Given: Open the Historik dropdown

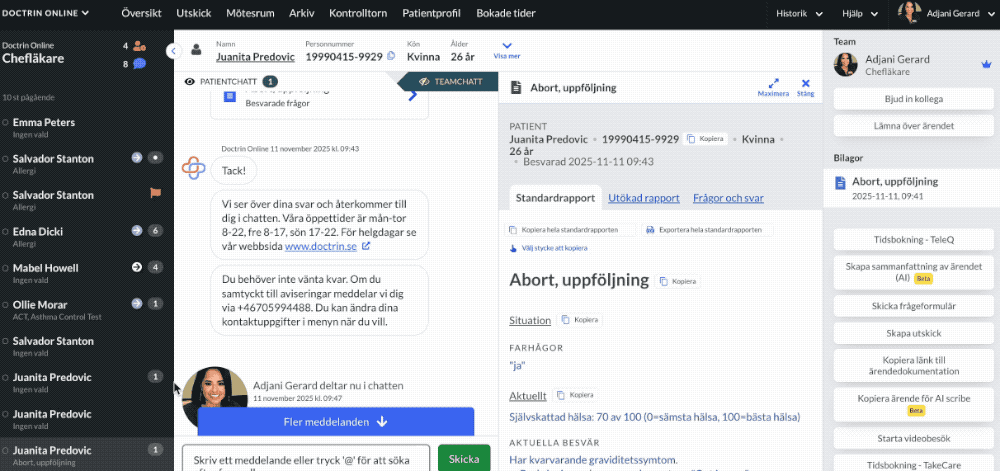Looking at the screenshot, I should tap(799, 13).
